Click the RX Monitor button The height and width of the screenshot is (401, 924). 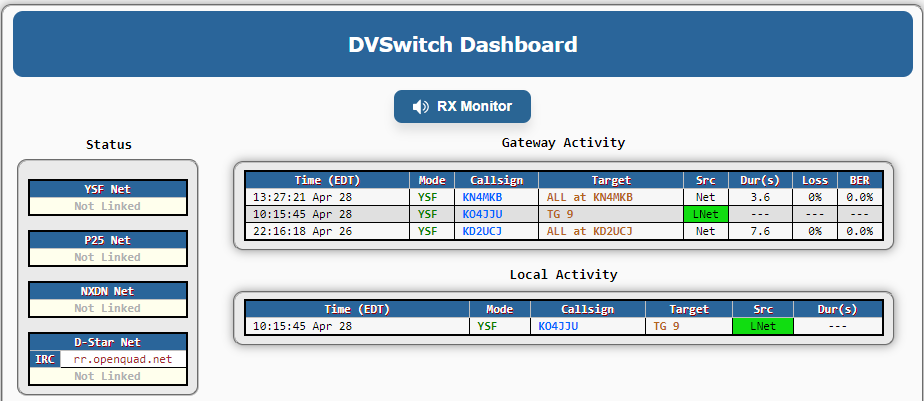click(462, 107)
